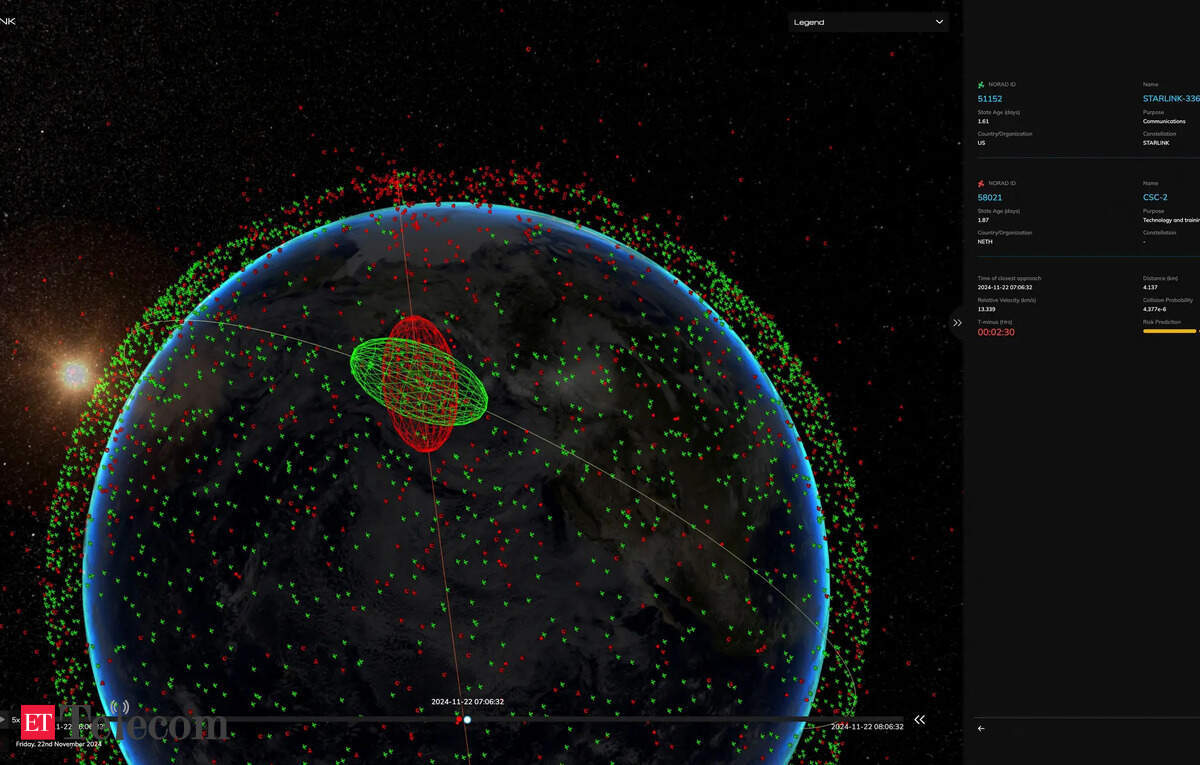This screenshot has width=1200, height=765.
Task: Select the blue satellite icon beside NORAD 51152
Action: pos(980,84)
